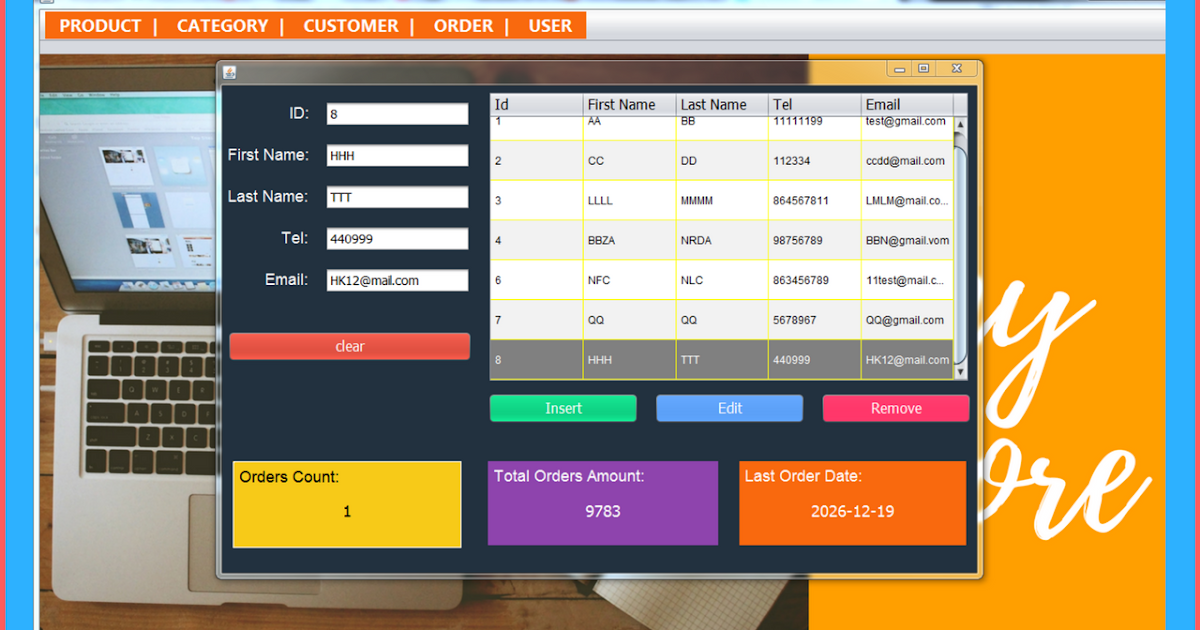Select the cell QQ@gmail.com
Image resolution: width=1200 pixels, height=630 pixels.
(x=907, y=321)
